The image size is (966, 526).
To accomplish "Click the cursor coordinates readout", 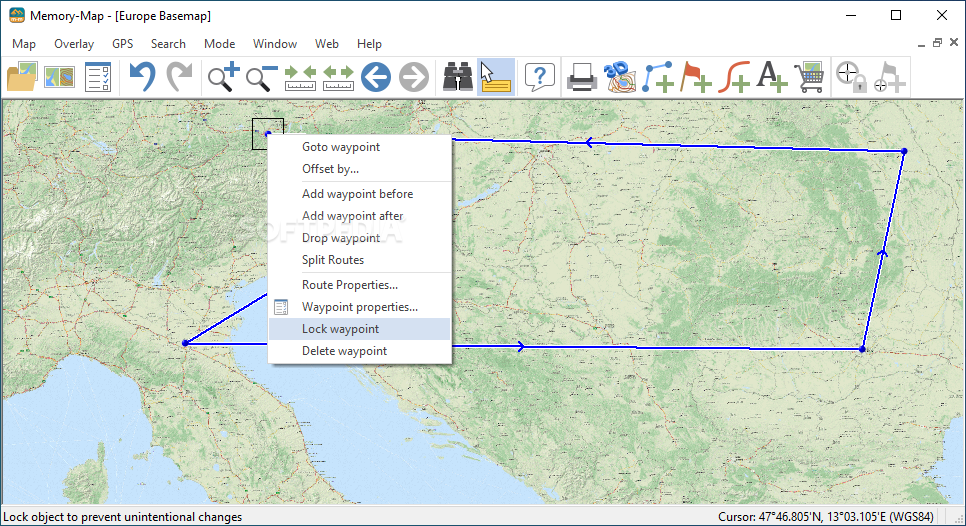I will (826, 517).
